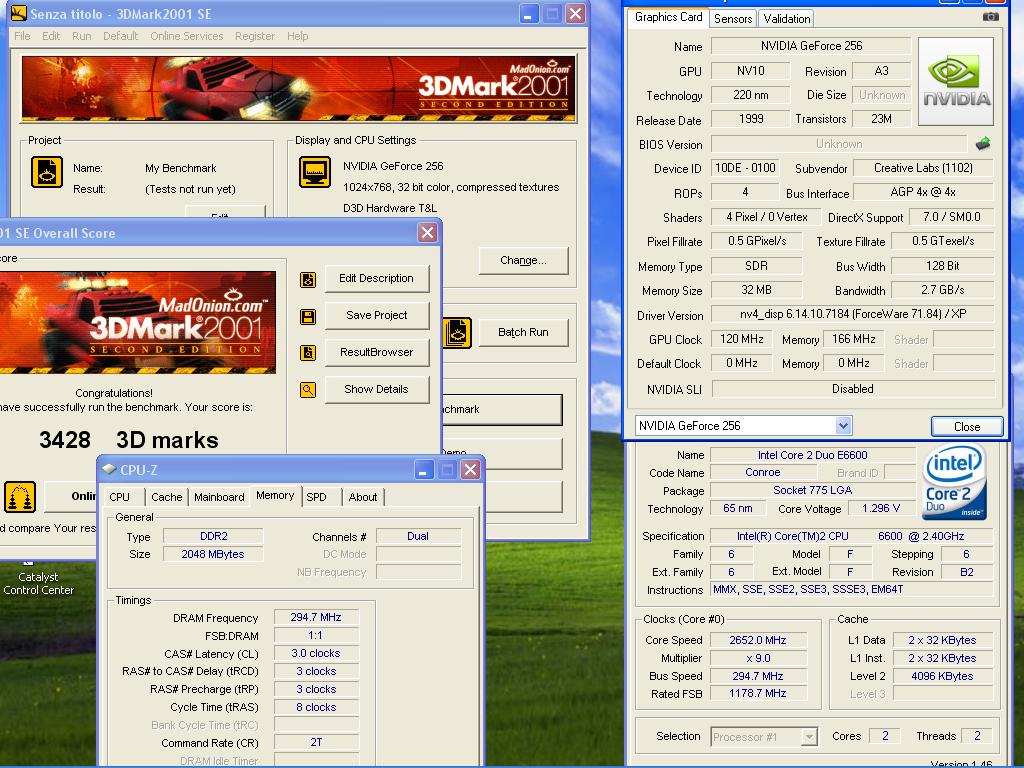Click the DRAM Frequency 294.7 MHz value
Screen dimensions: 1024x768
pos(316,618)
